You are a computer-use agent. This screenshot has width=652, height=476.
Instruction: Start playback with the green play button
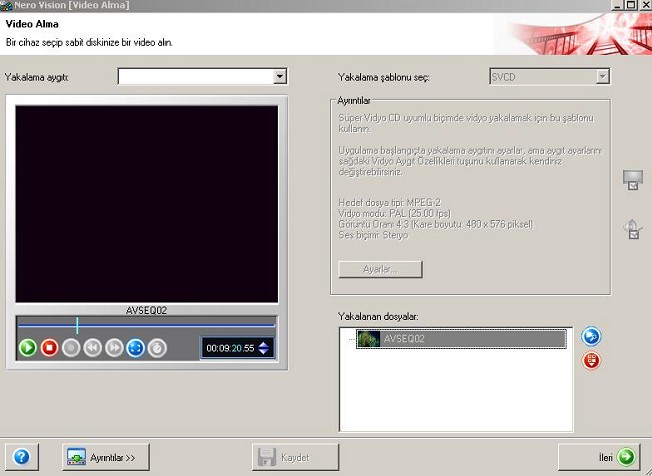click(x=28, y=348)
